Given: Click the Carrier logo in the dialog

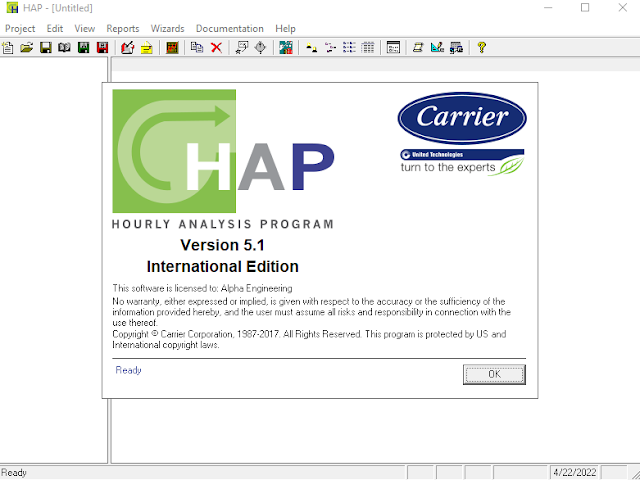Looking at the screenshot, I should (462, 118).
